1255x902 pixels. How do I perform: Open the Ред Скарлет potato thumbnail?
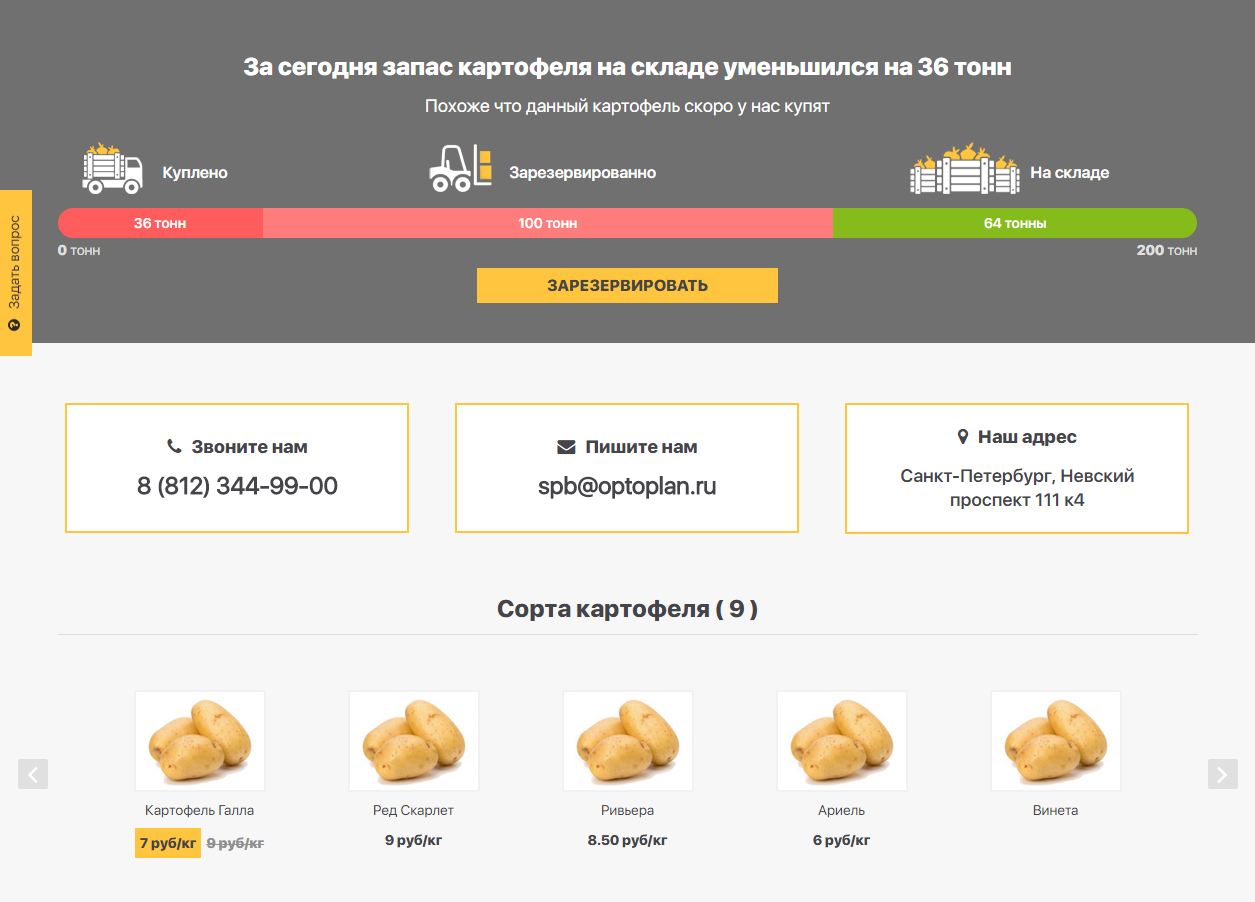pyautogui.click(x=414, y=741)
